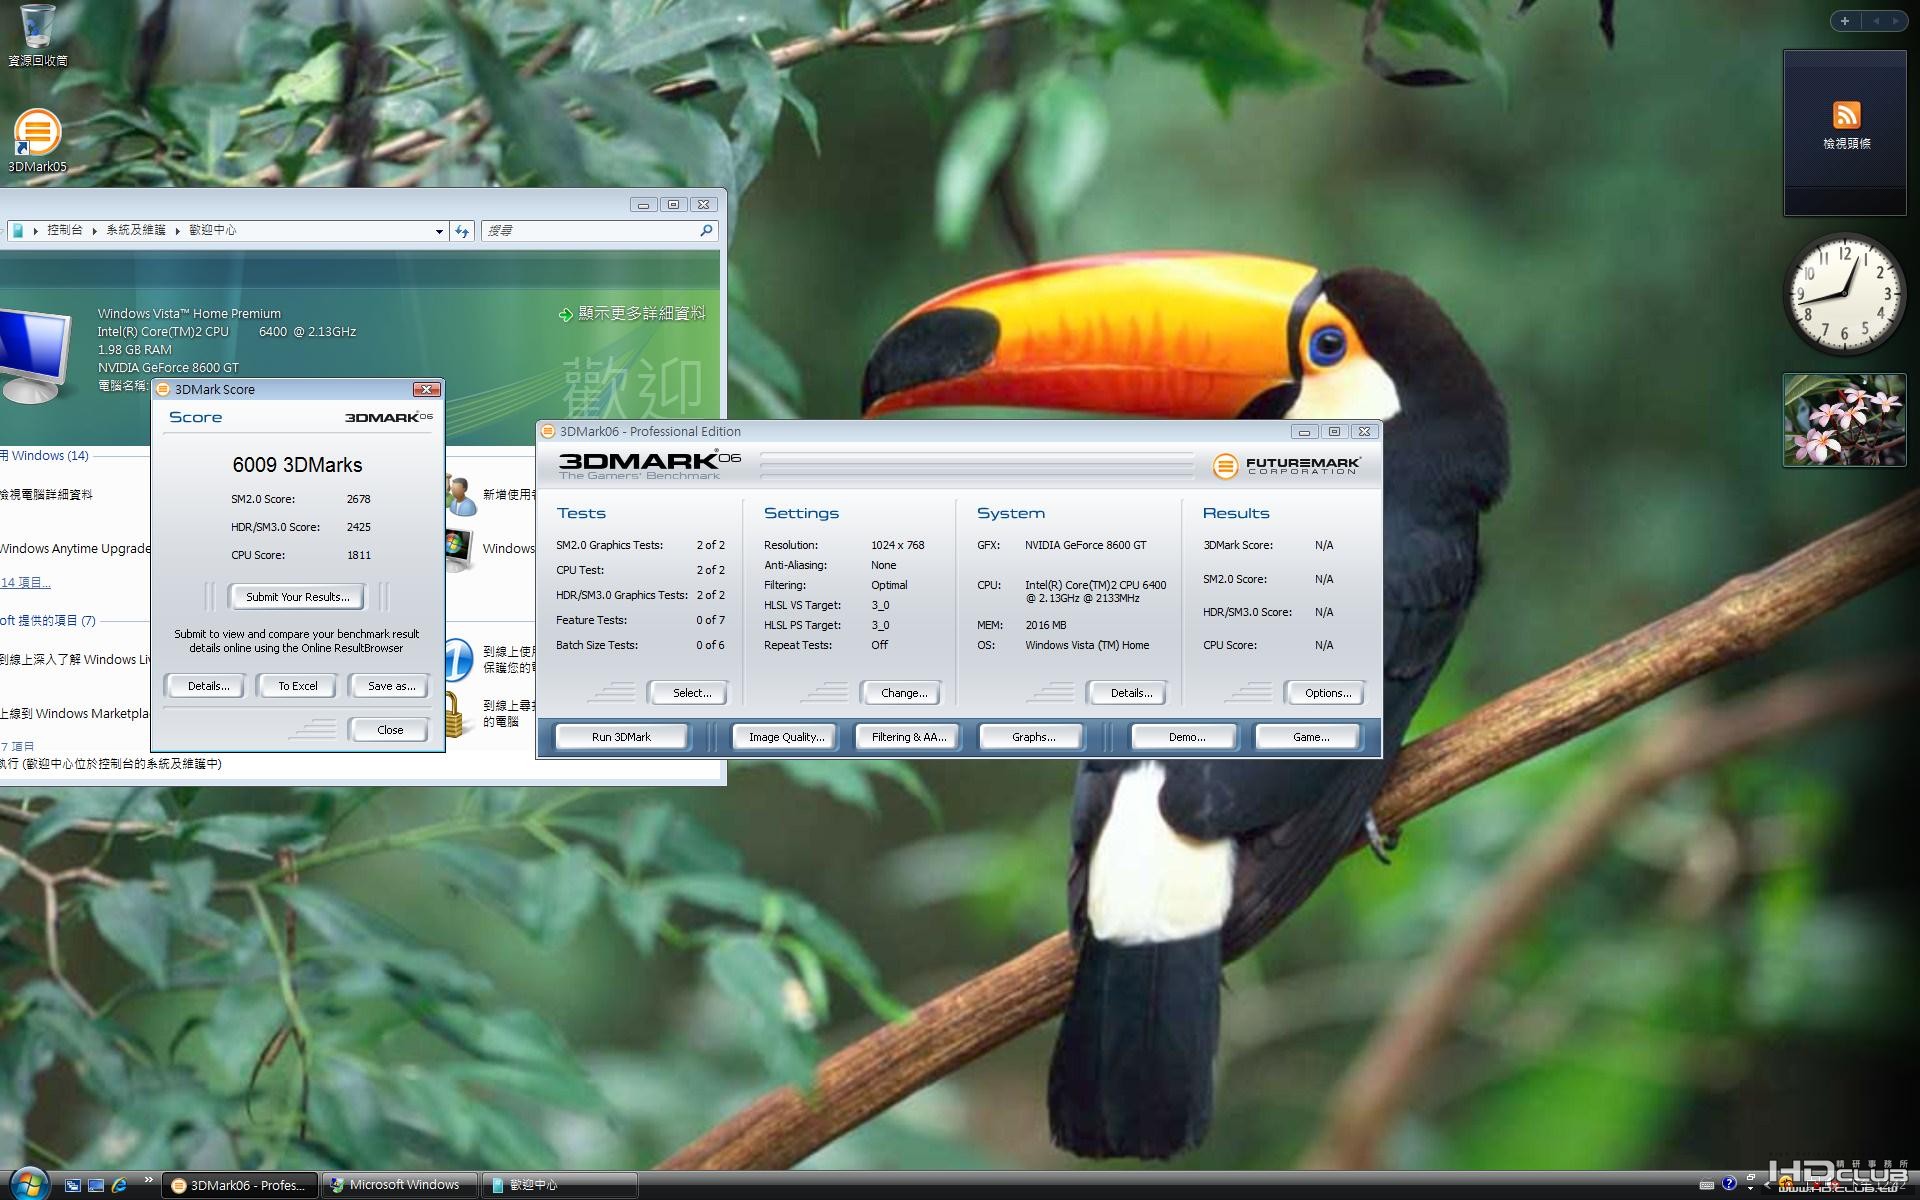
Task: Submit Your Results online
Action: pyautogui.click(x=297, y=597)
